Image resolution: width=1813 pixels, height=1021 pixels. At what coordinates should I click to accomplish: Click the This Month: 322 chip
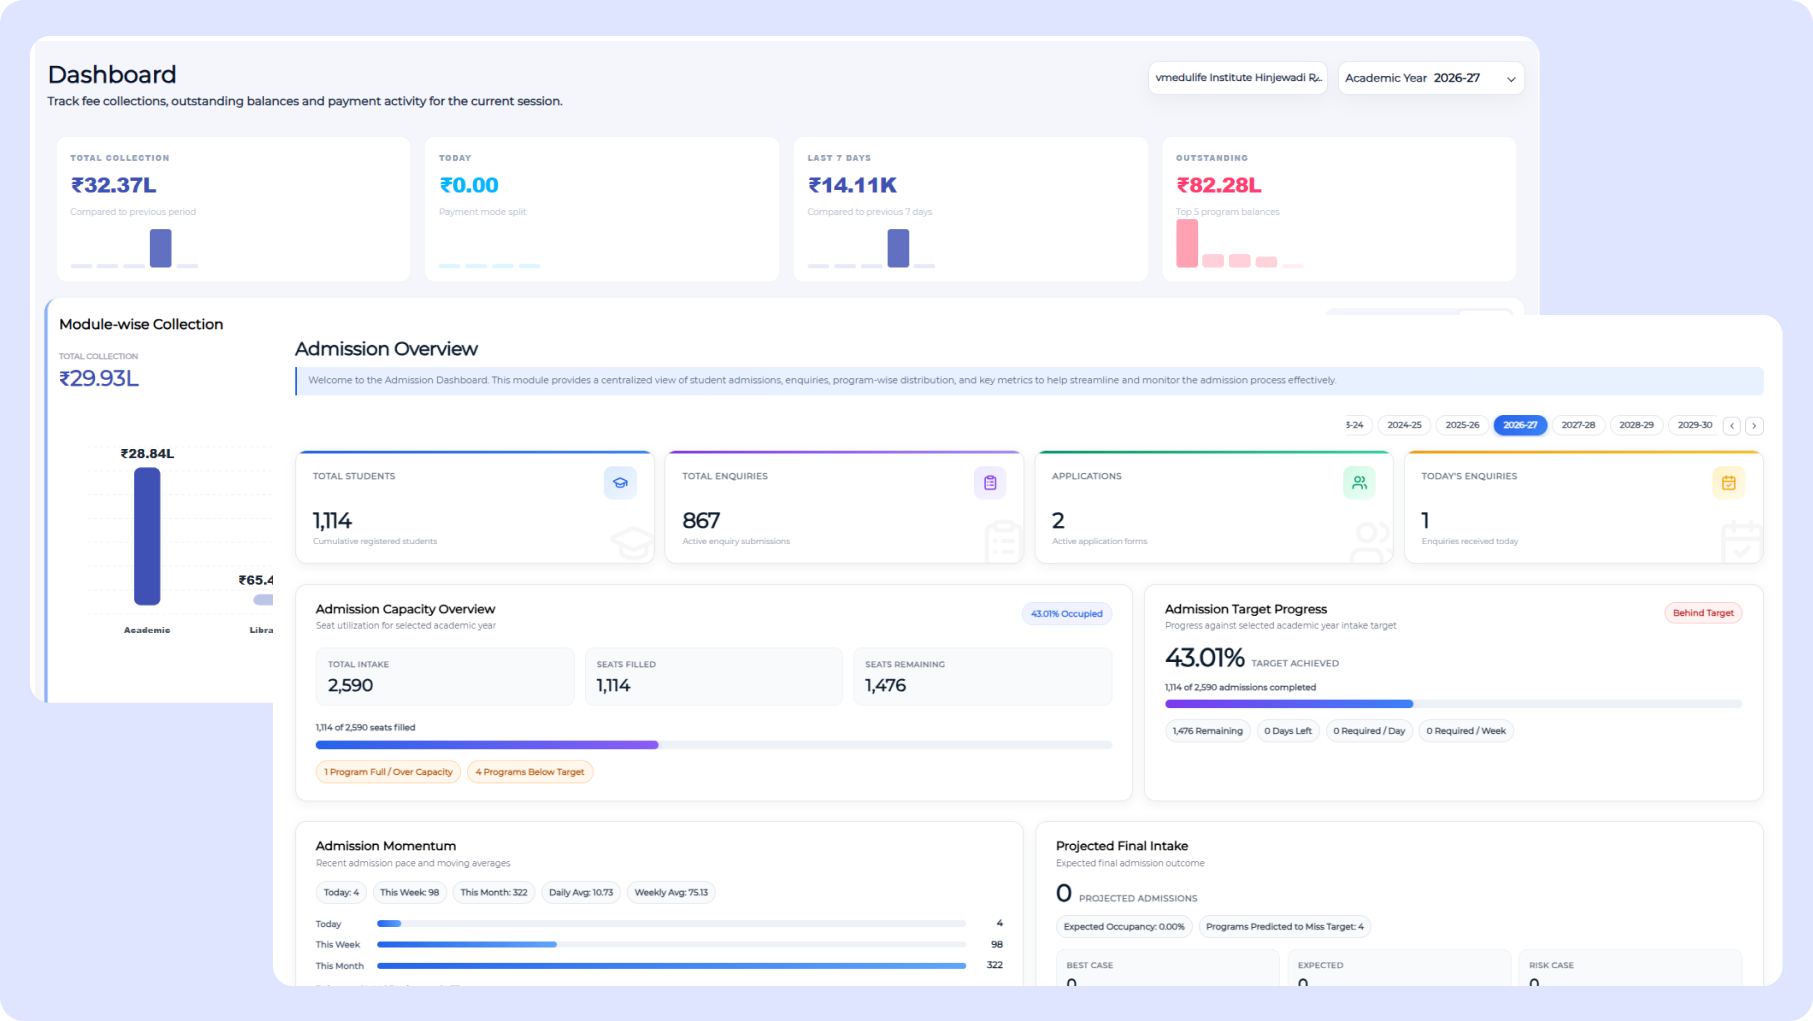[x=494, y=893]
